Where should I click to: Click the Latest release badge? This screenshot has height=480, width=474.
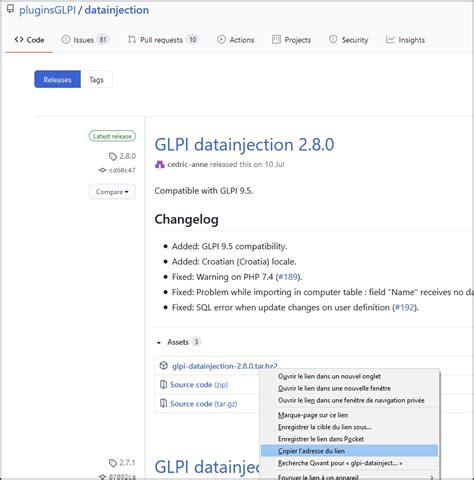(112, 136)
